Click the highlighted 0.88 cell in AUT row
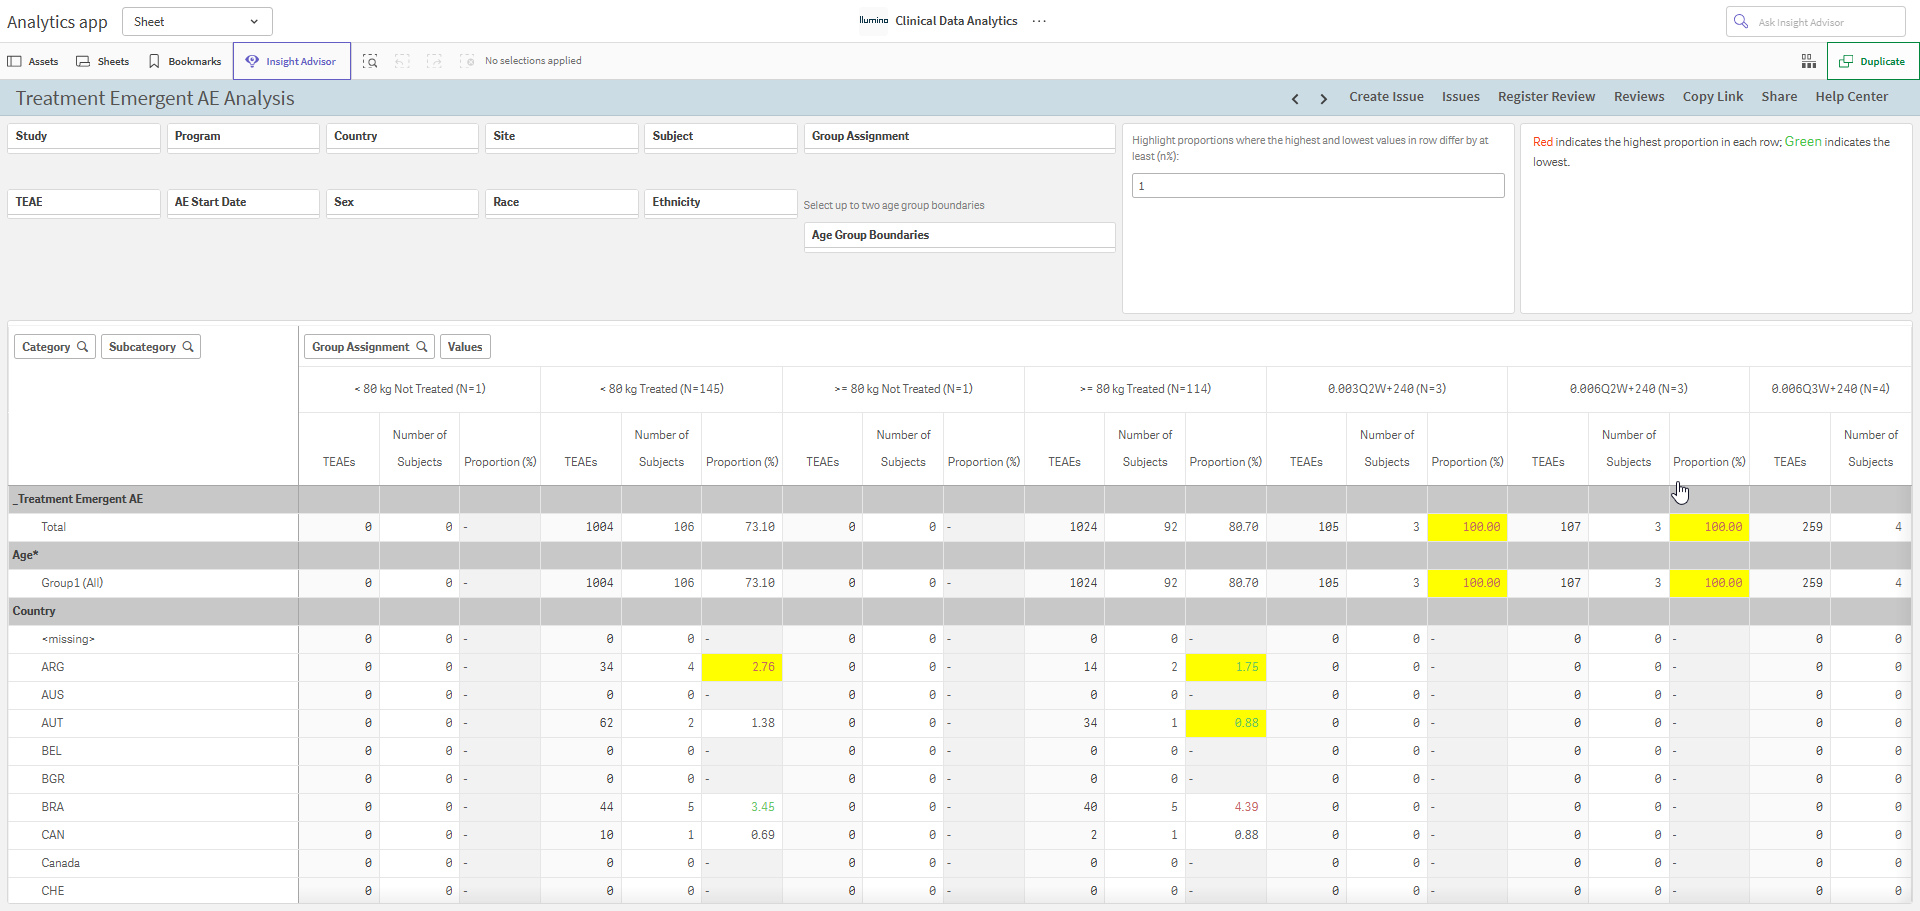The width and height of the screenshot is (1920, 911). click(1226, 723)
